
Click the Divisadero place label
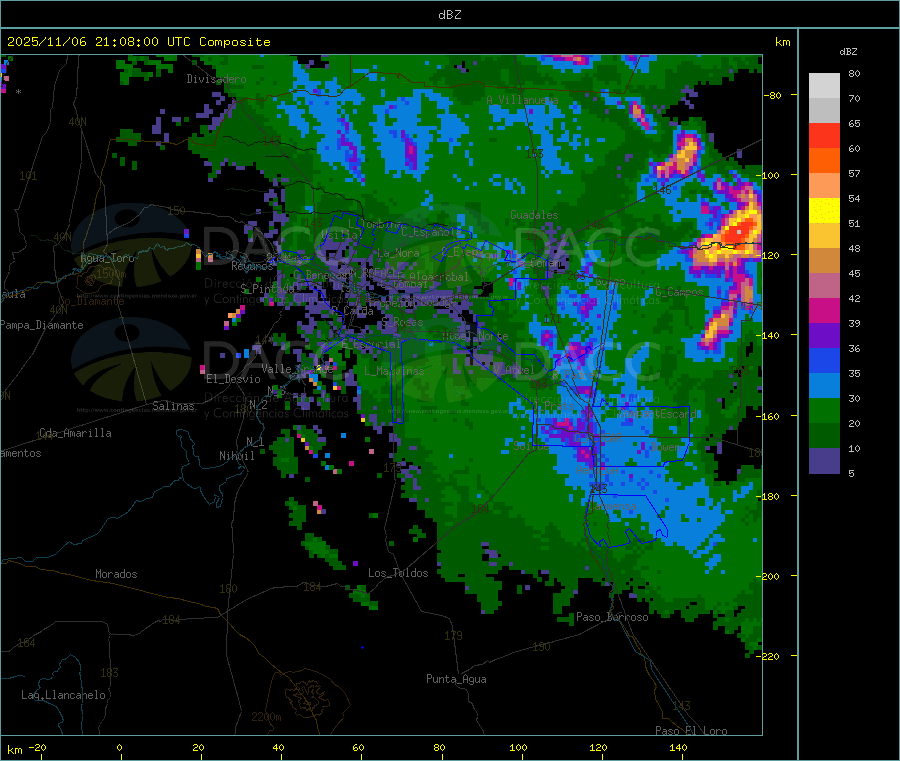tap(216, 79)
